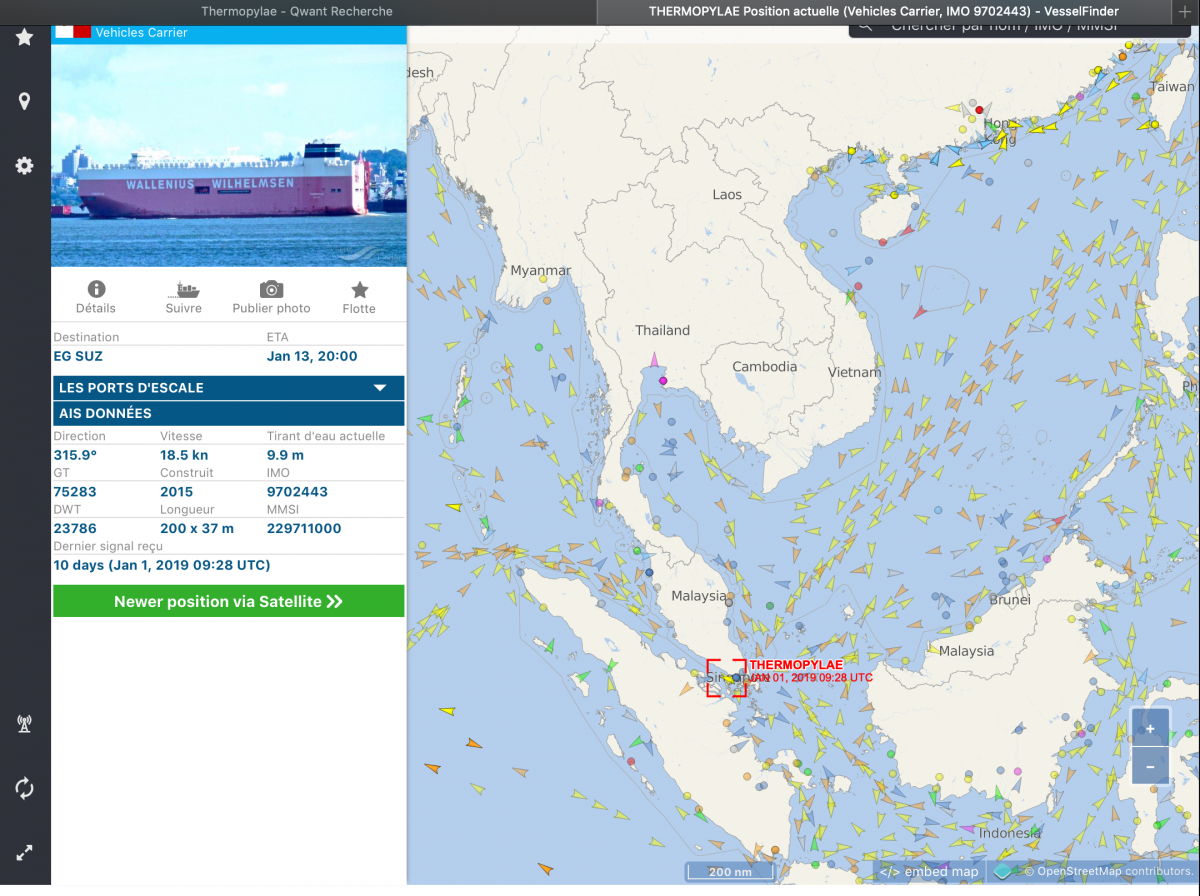Click GT value 75283
The height and width of the screenshot is (896, 1200).
(75, 492)
